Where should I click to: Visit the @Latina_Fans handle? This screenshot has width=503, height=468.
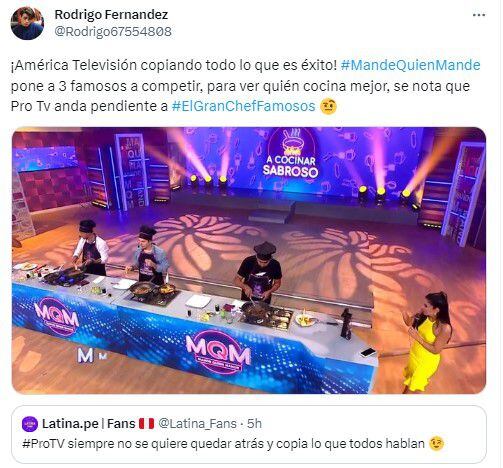(x=198, y=424)
